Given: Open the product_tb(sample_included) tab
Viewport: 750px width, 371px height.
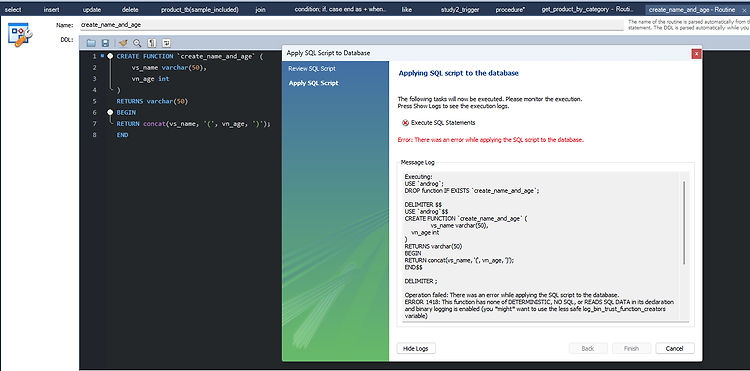Looking at the screenshot, I should [x=199, y=10].
